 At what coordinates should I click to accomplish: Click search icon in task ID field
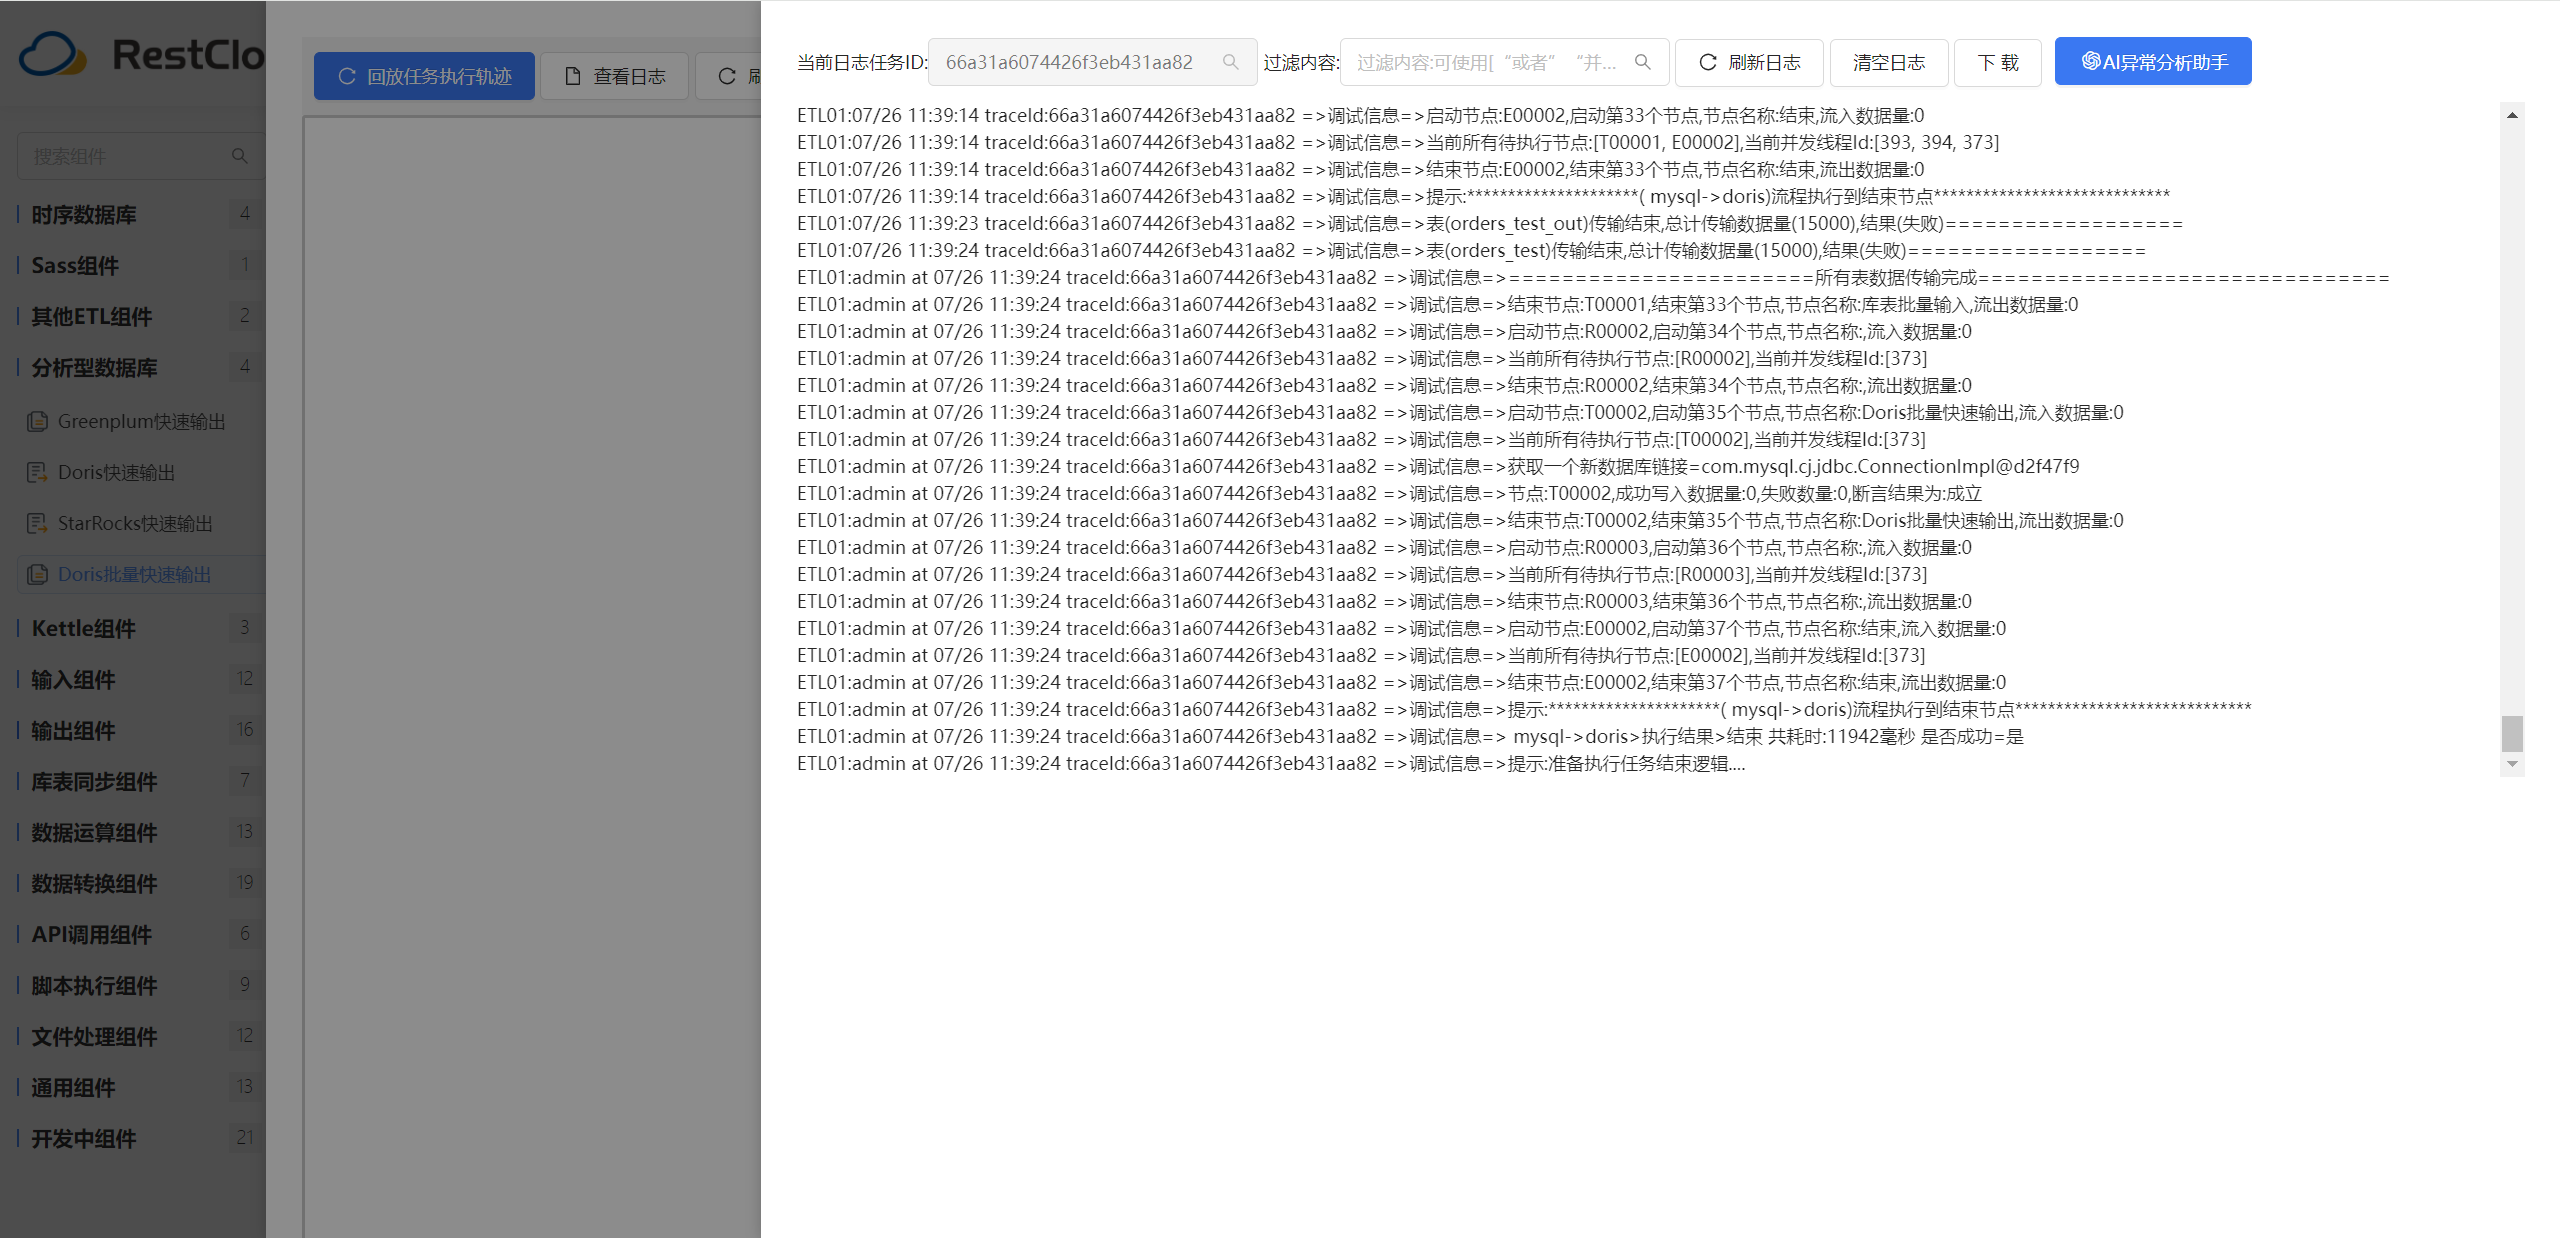[1230, 62]
